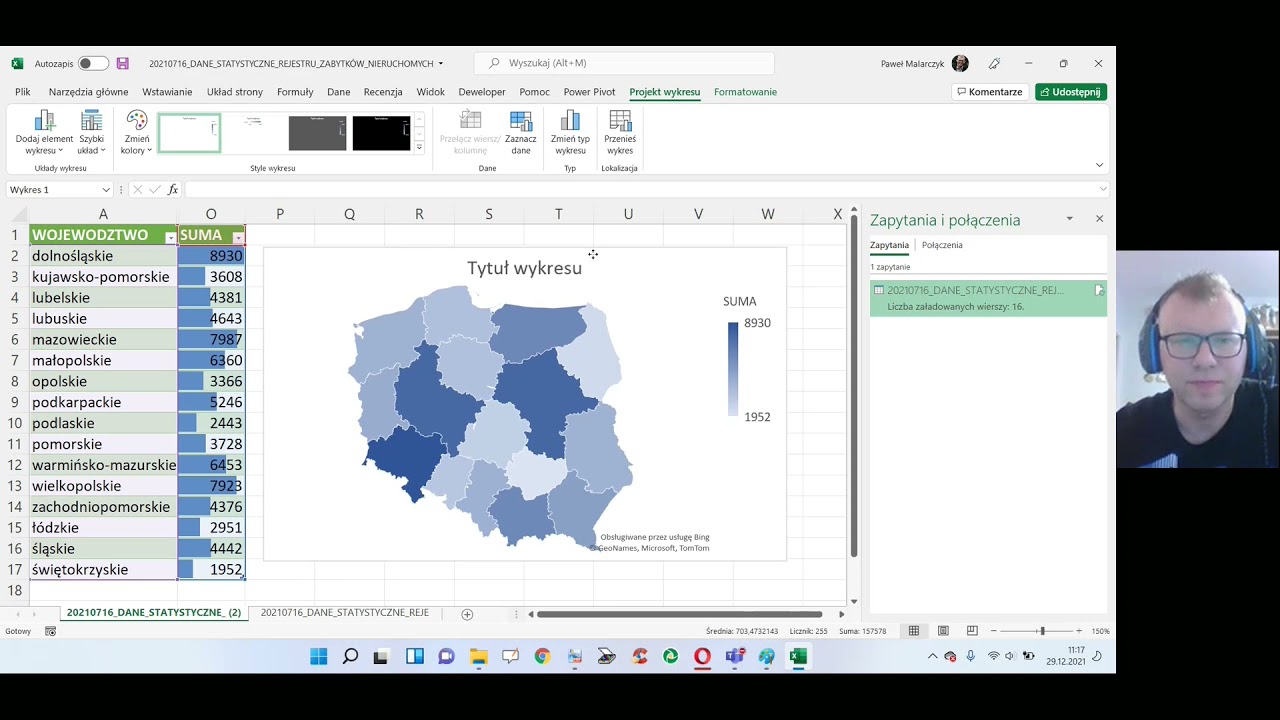Open Szybki układ layouts
Viewport: 1280px width, 720px height.
click(91, 132)
